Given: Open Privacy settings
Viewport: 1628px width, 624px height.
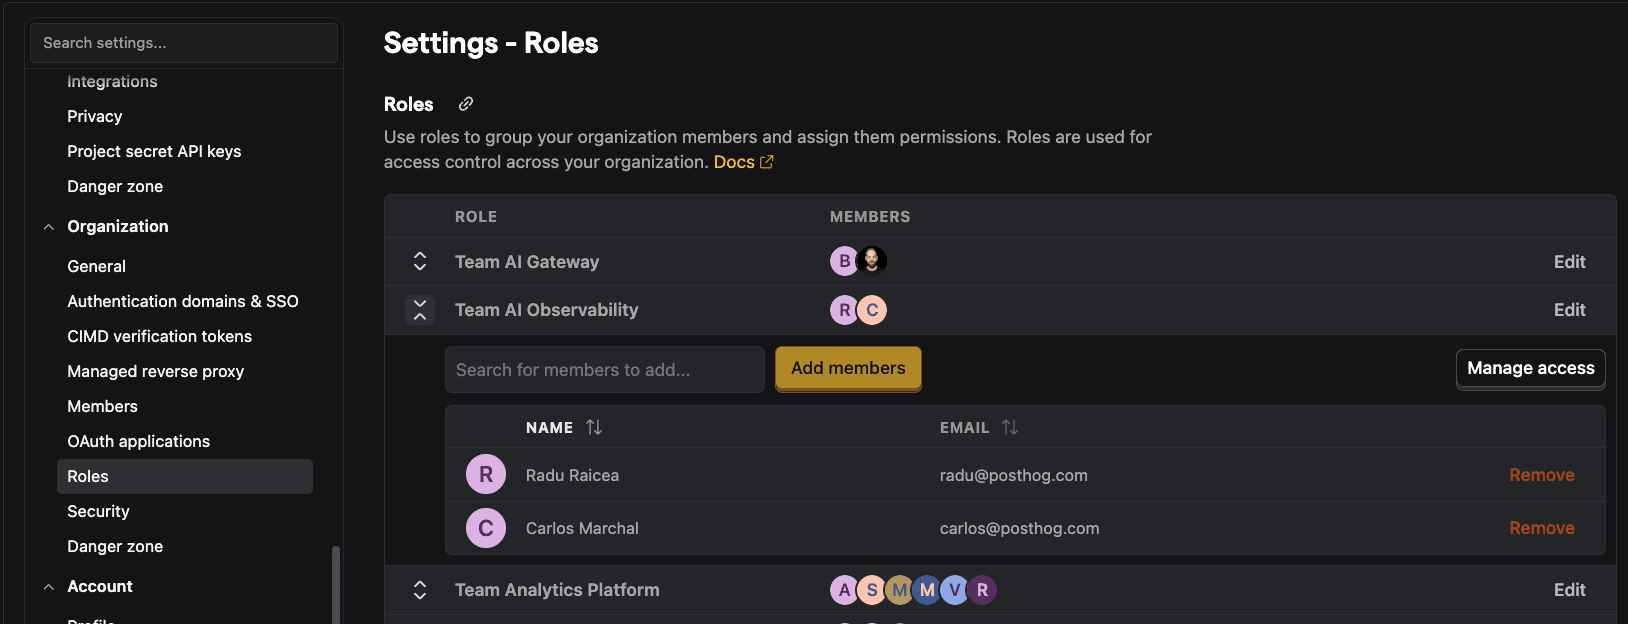Looking at the screenshot, I should coord(95,117).
